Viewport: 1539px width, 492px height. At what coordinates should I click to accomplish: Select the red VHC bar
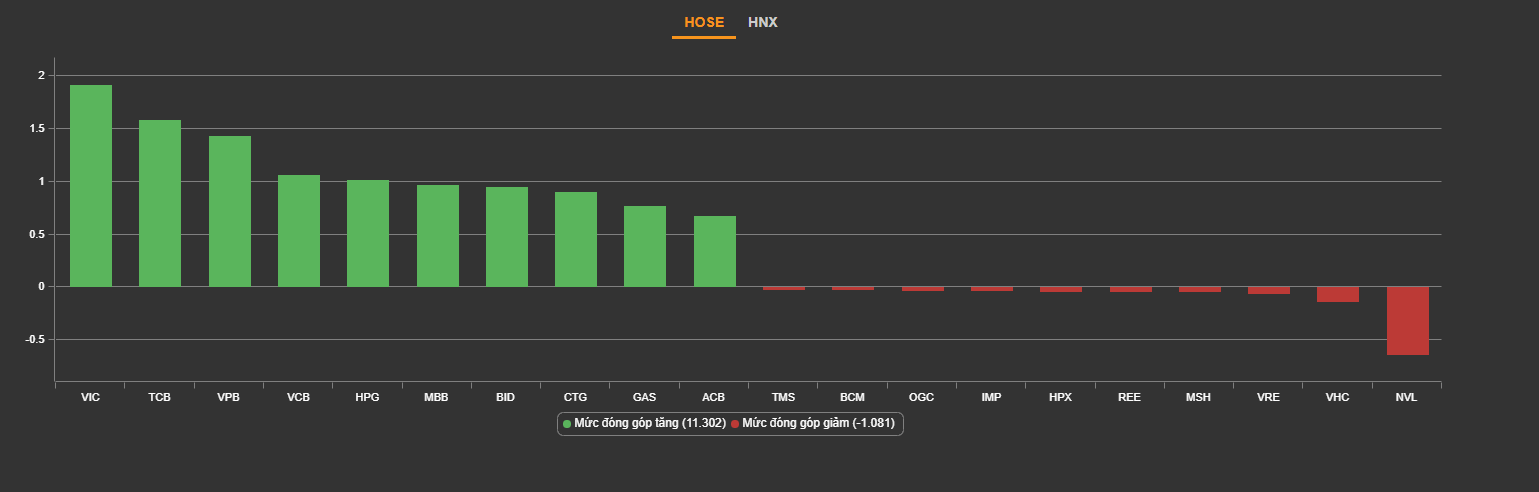1338,294
